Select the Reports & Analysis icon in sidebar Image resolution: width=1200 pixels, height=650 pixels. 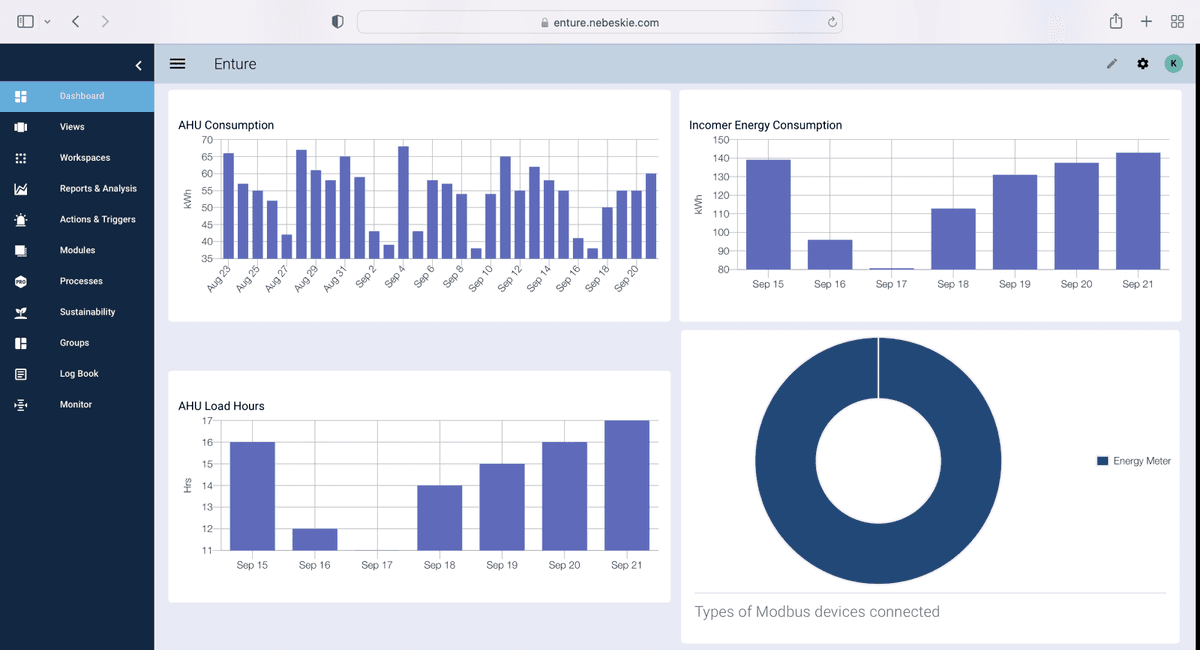tap(18, 188)
